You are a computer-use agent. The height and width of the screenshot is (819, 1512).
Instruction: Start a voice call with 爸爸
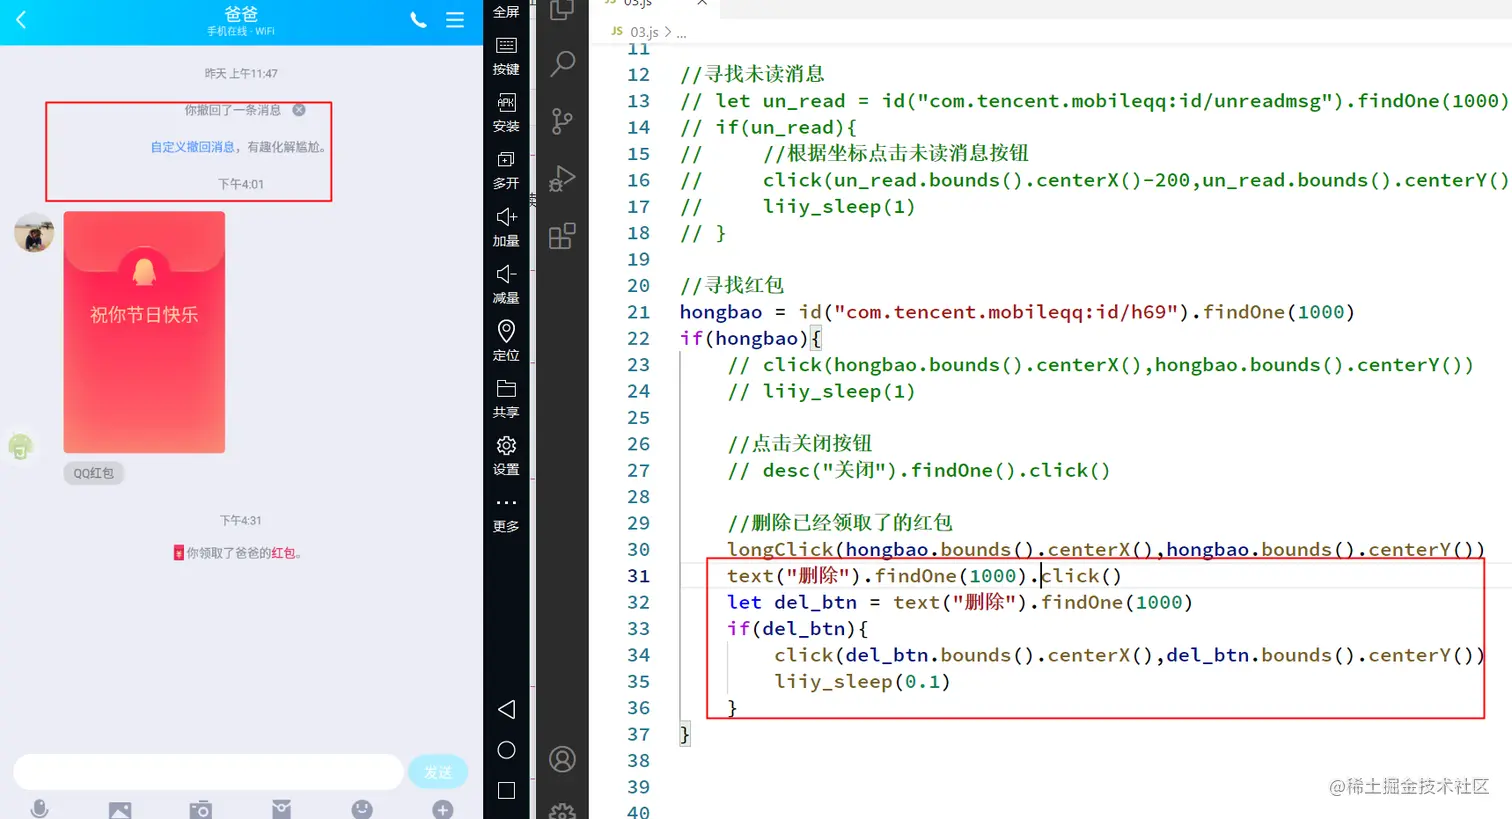(418, 20)
